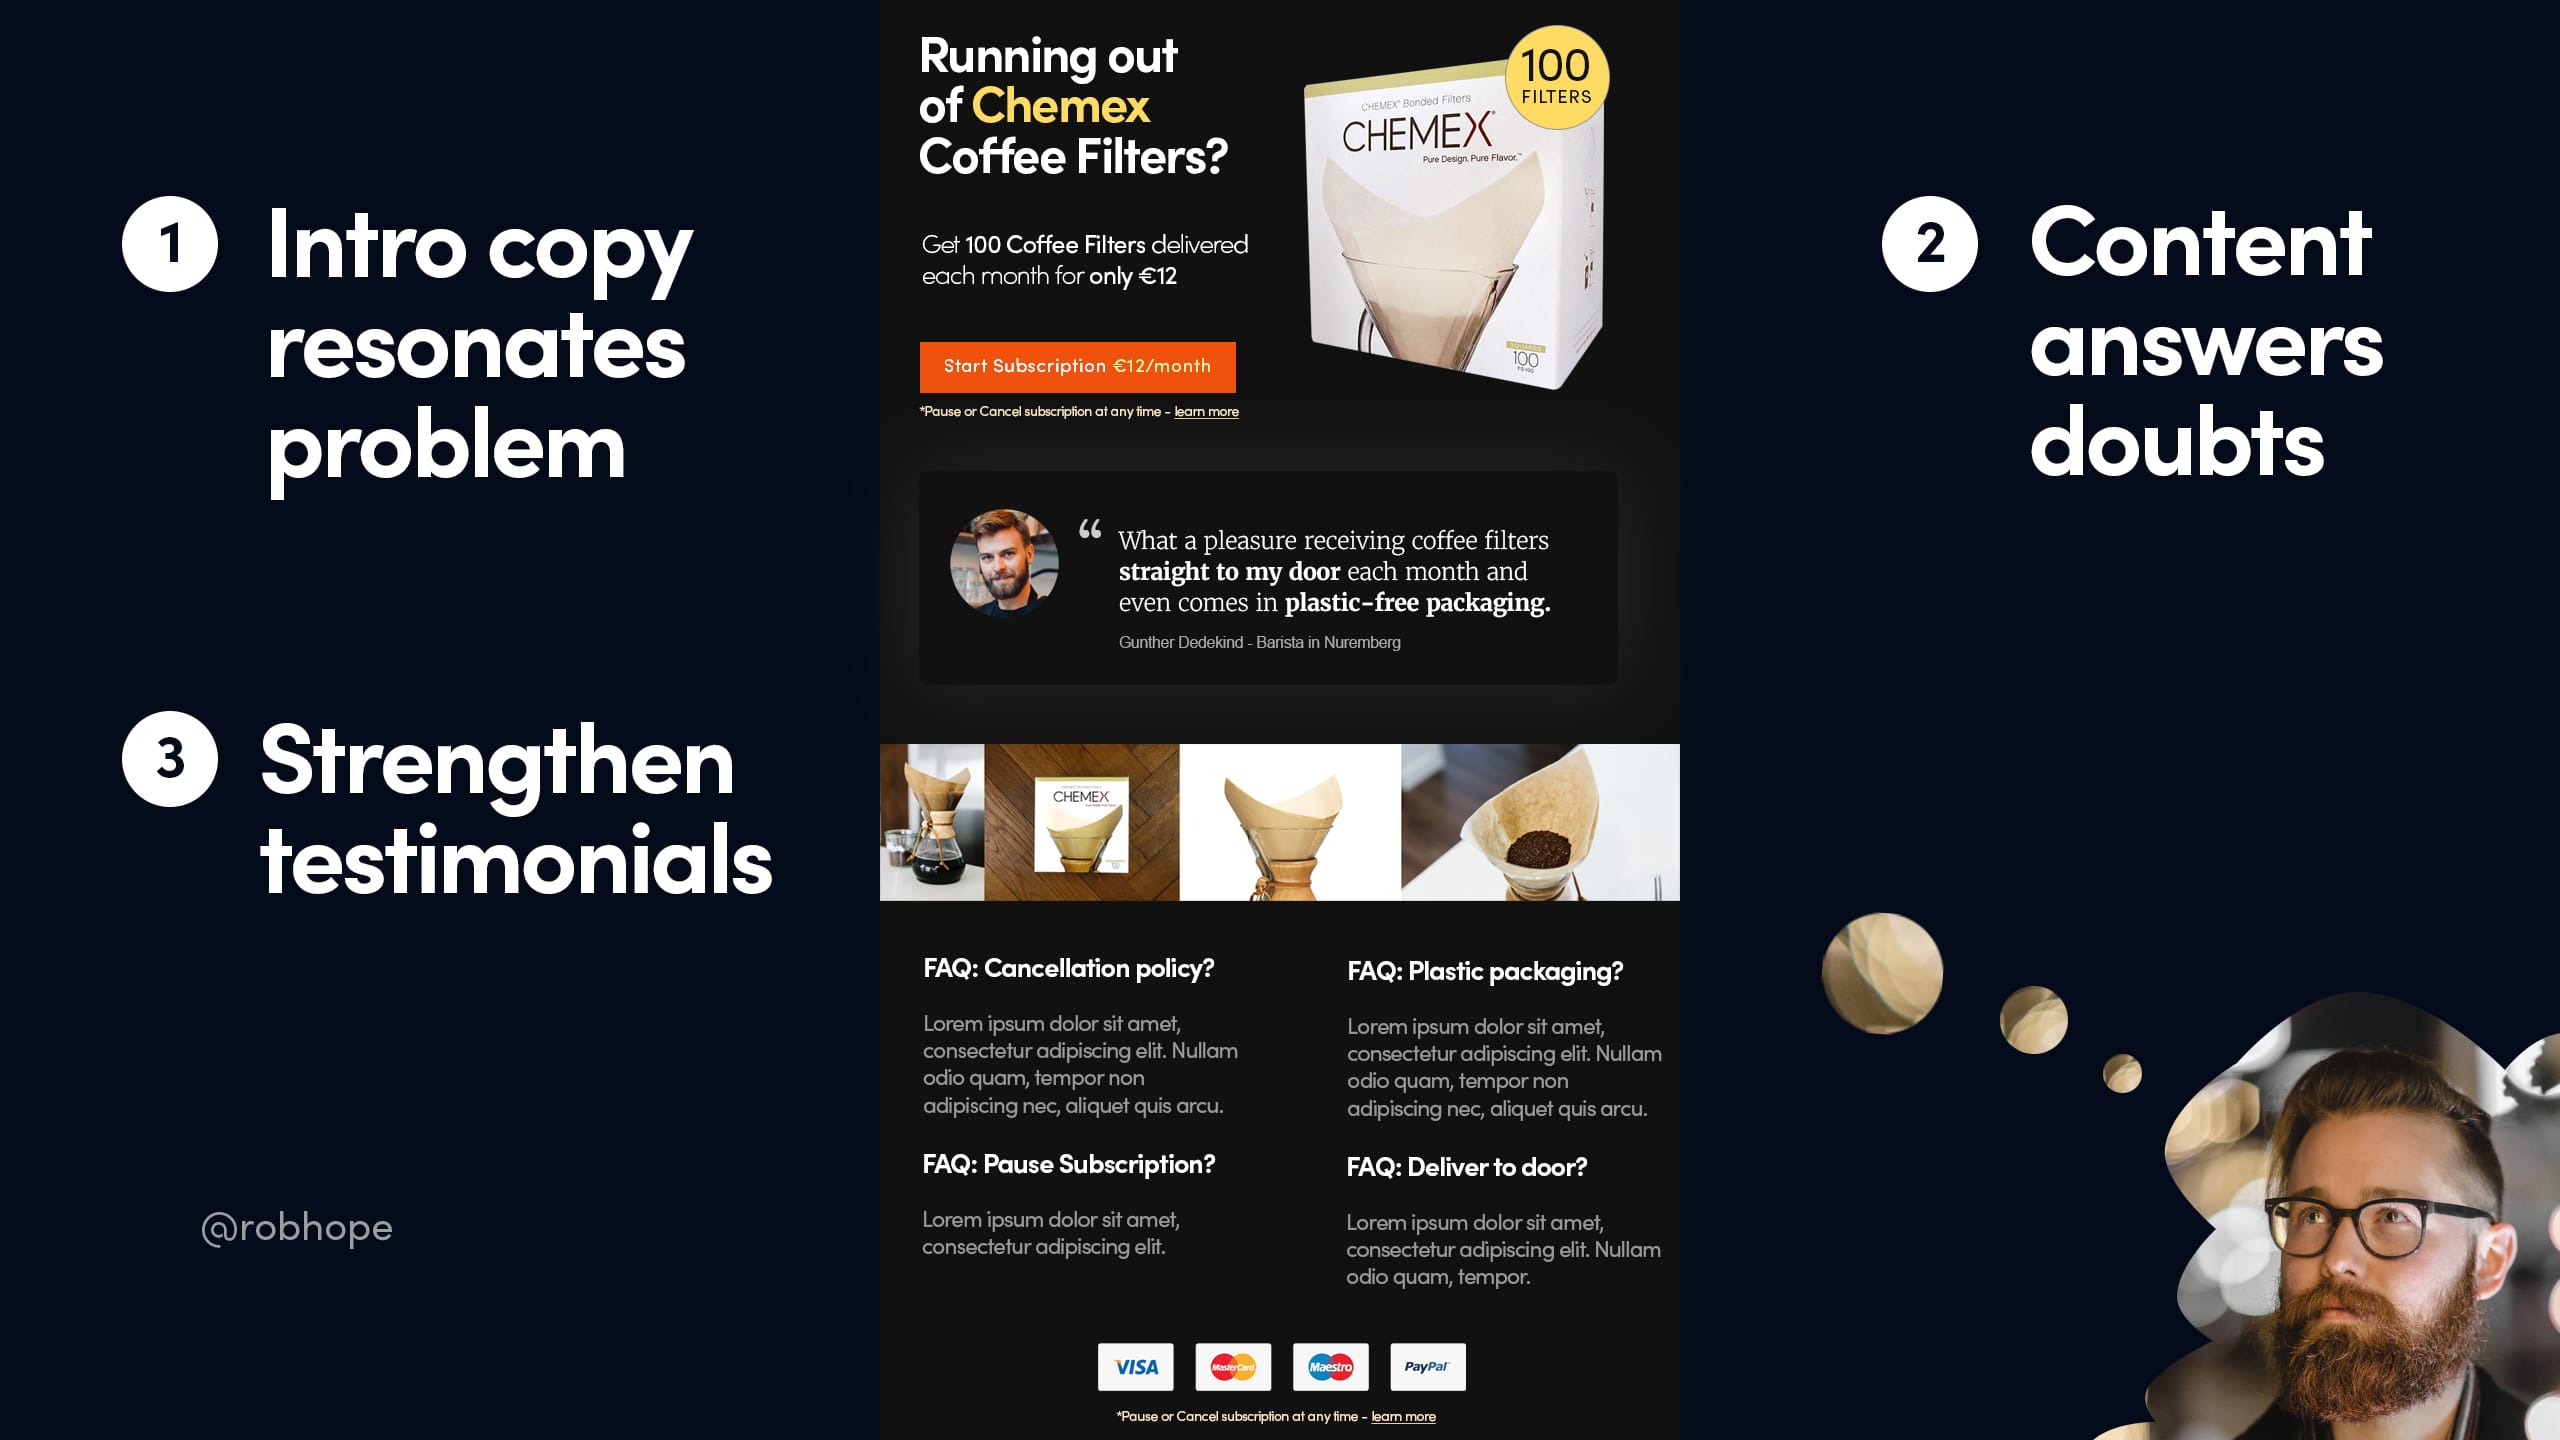Screen dimensions: 2560x1440
Task: Toggle plastic-free packaging preference
Action: click(1484, 971)
